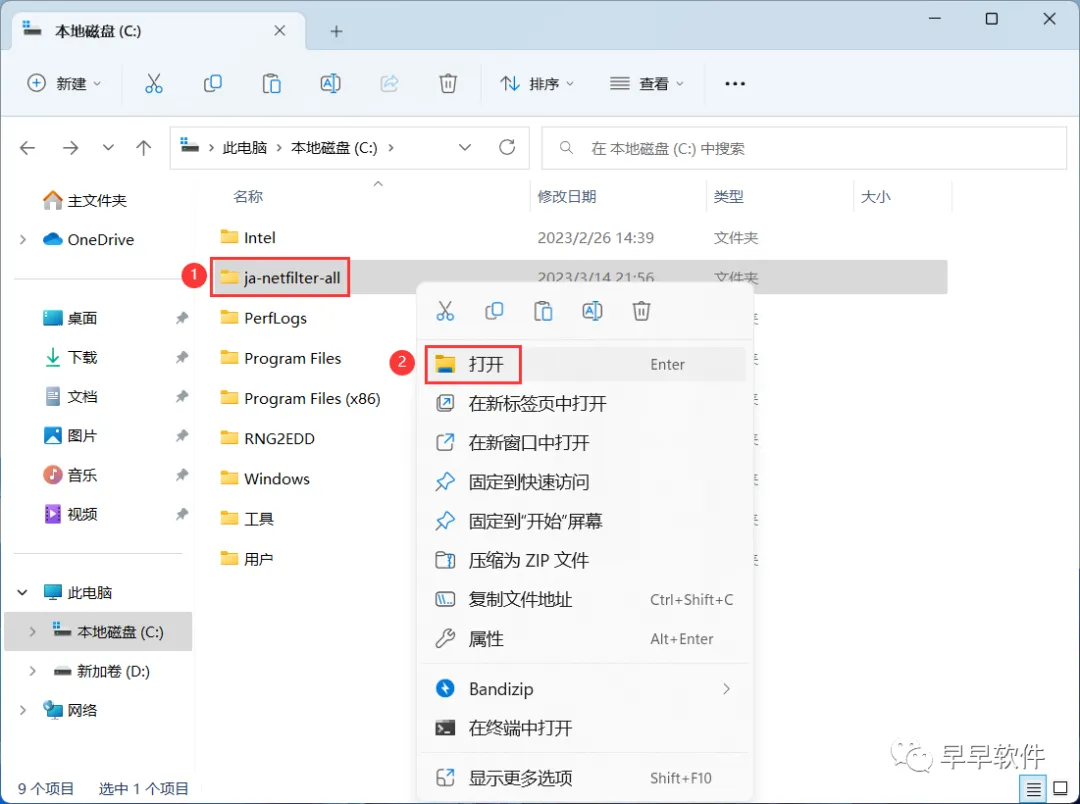
Task: Select 打开 in the context menu
Action: coord(585,364)
